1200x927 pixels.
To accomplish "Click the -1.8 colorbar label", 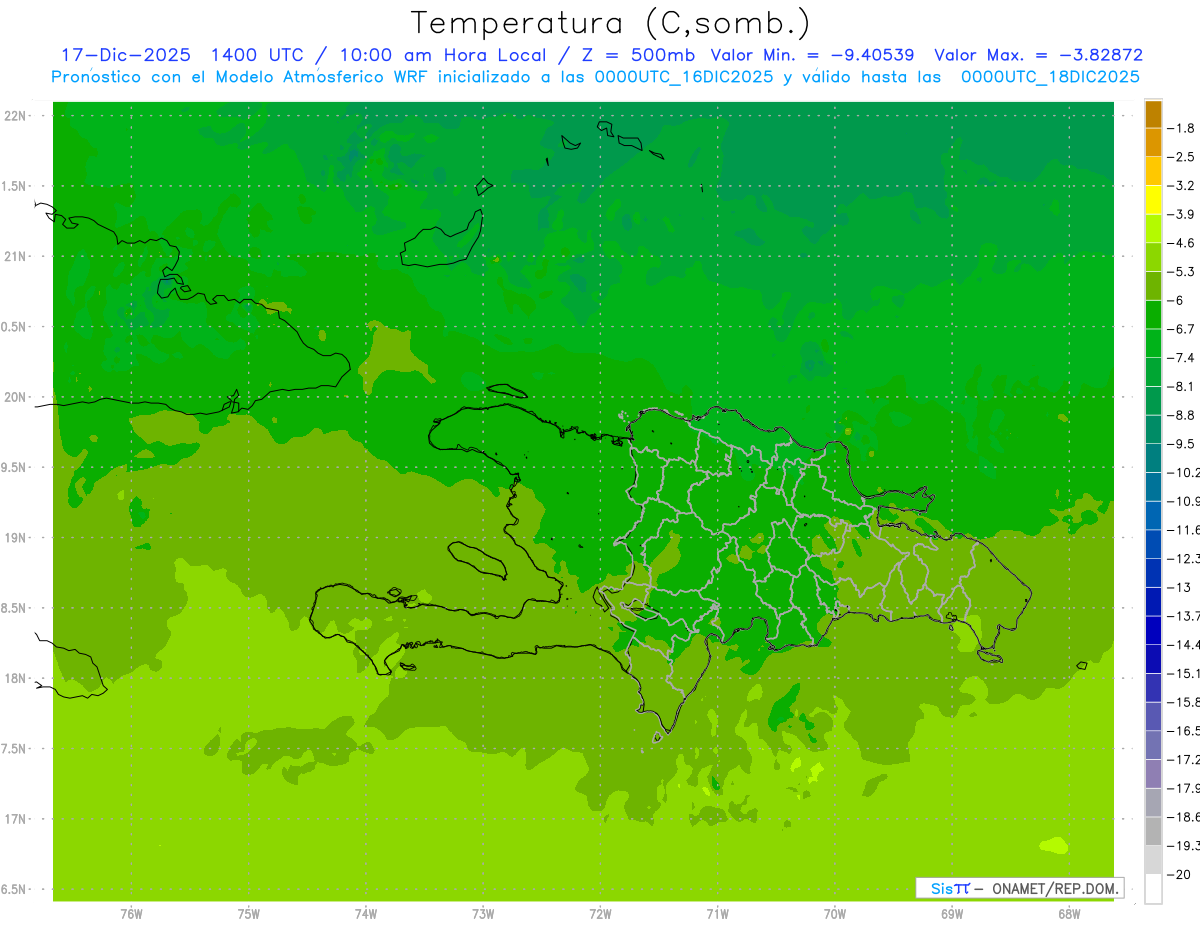I will pos(1181,129).
